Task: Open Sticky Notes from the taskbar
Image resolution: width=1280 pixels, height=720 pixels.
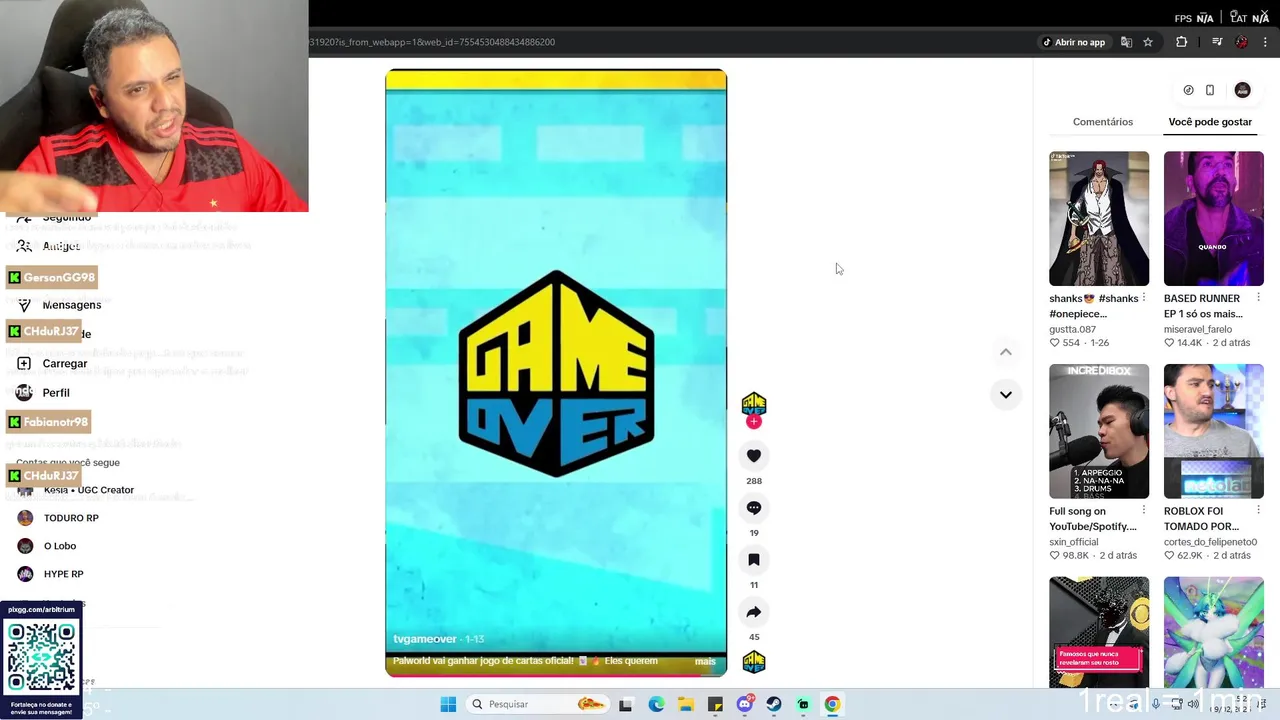Action: pyautogui.click(x=715, y=704)
